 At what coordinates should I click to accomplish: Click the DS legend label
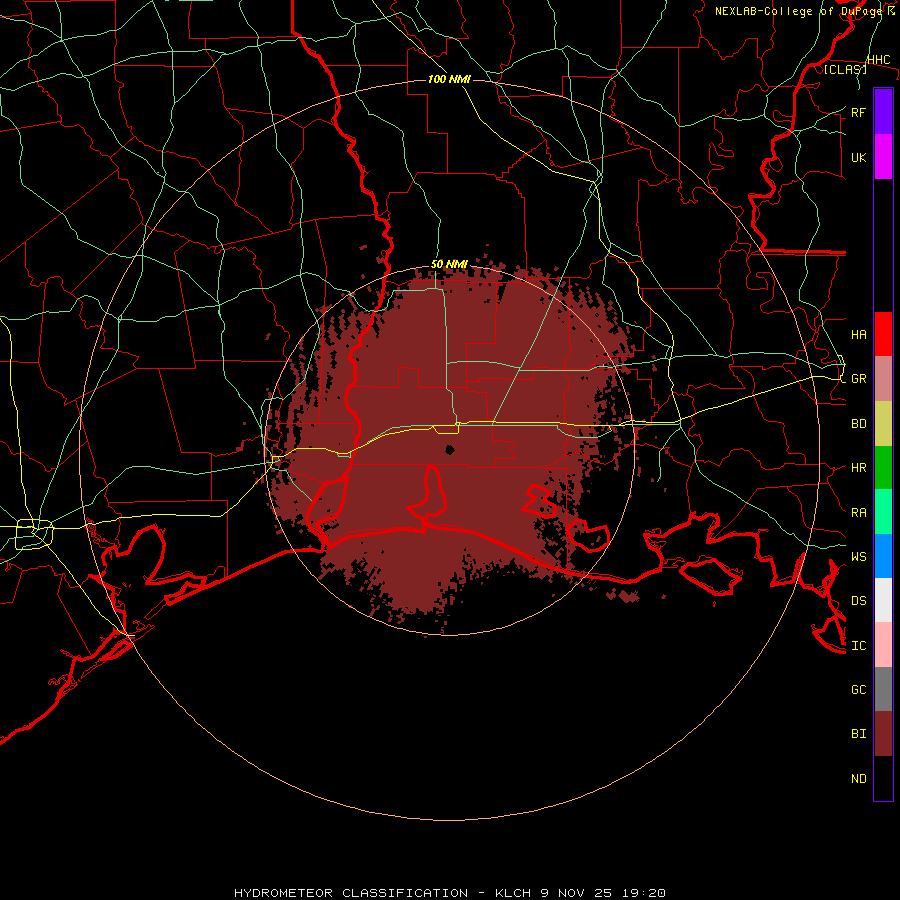(859, 601)
